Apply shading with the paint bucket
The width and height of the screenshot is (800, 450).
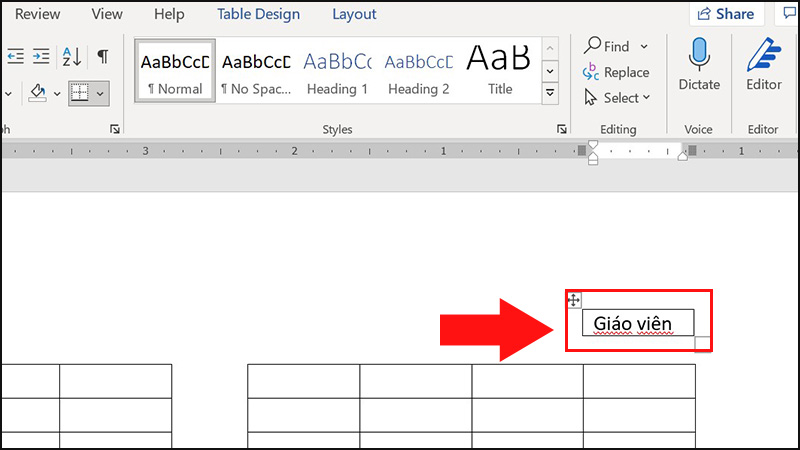(x=38, y=93)
